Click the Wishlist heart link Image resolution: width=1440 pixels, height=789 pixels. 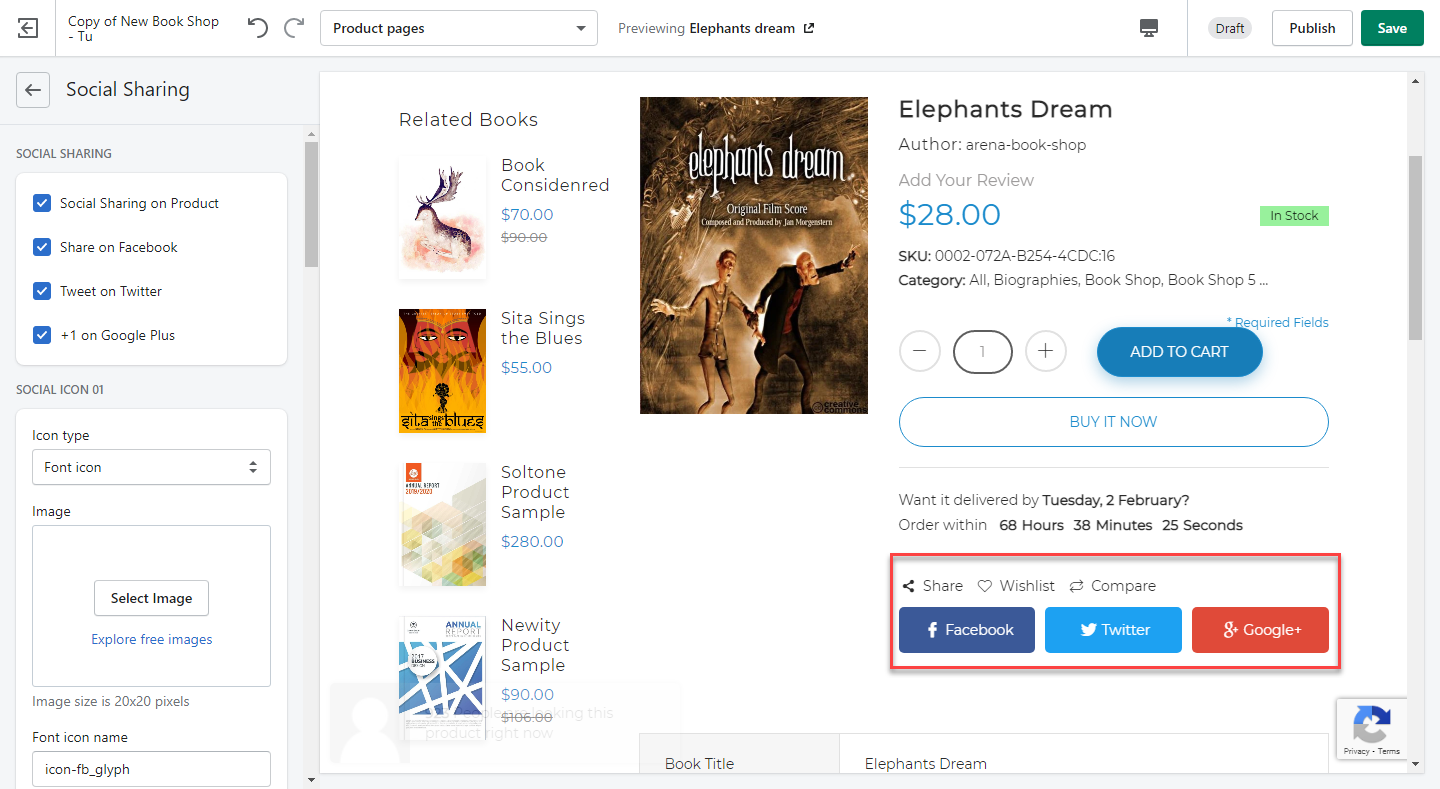point(1016,586)
